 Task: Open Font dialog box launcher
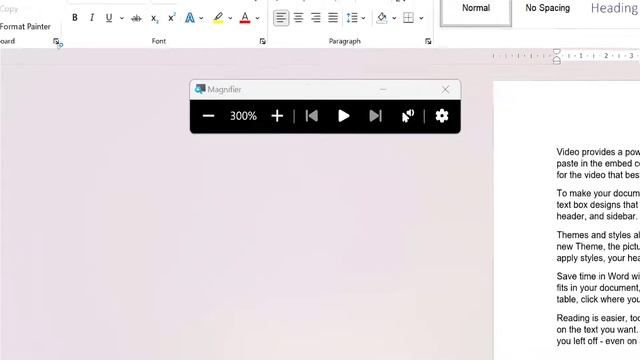coord(262,41)
